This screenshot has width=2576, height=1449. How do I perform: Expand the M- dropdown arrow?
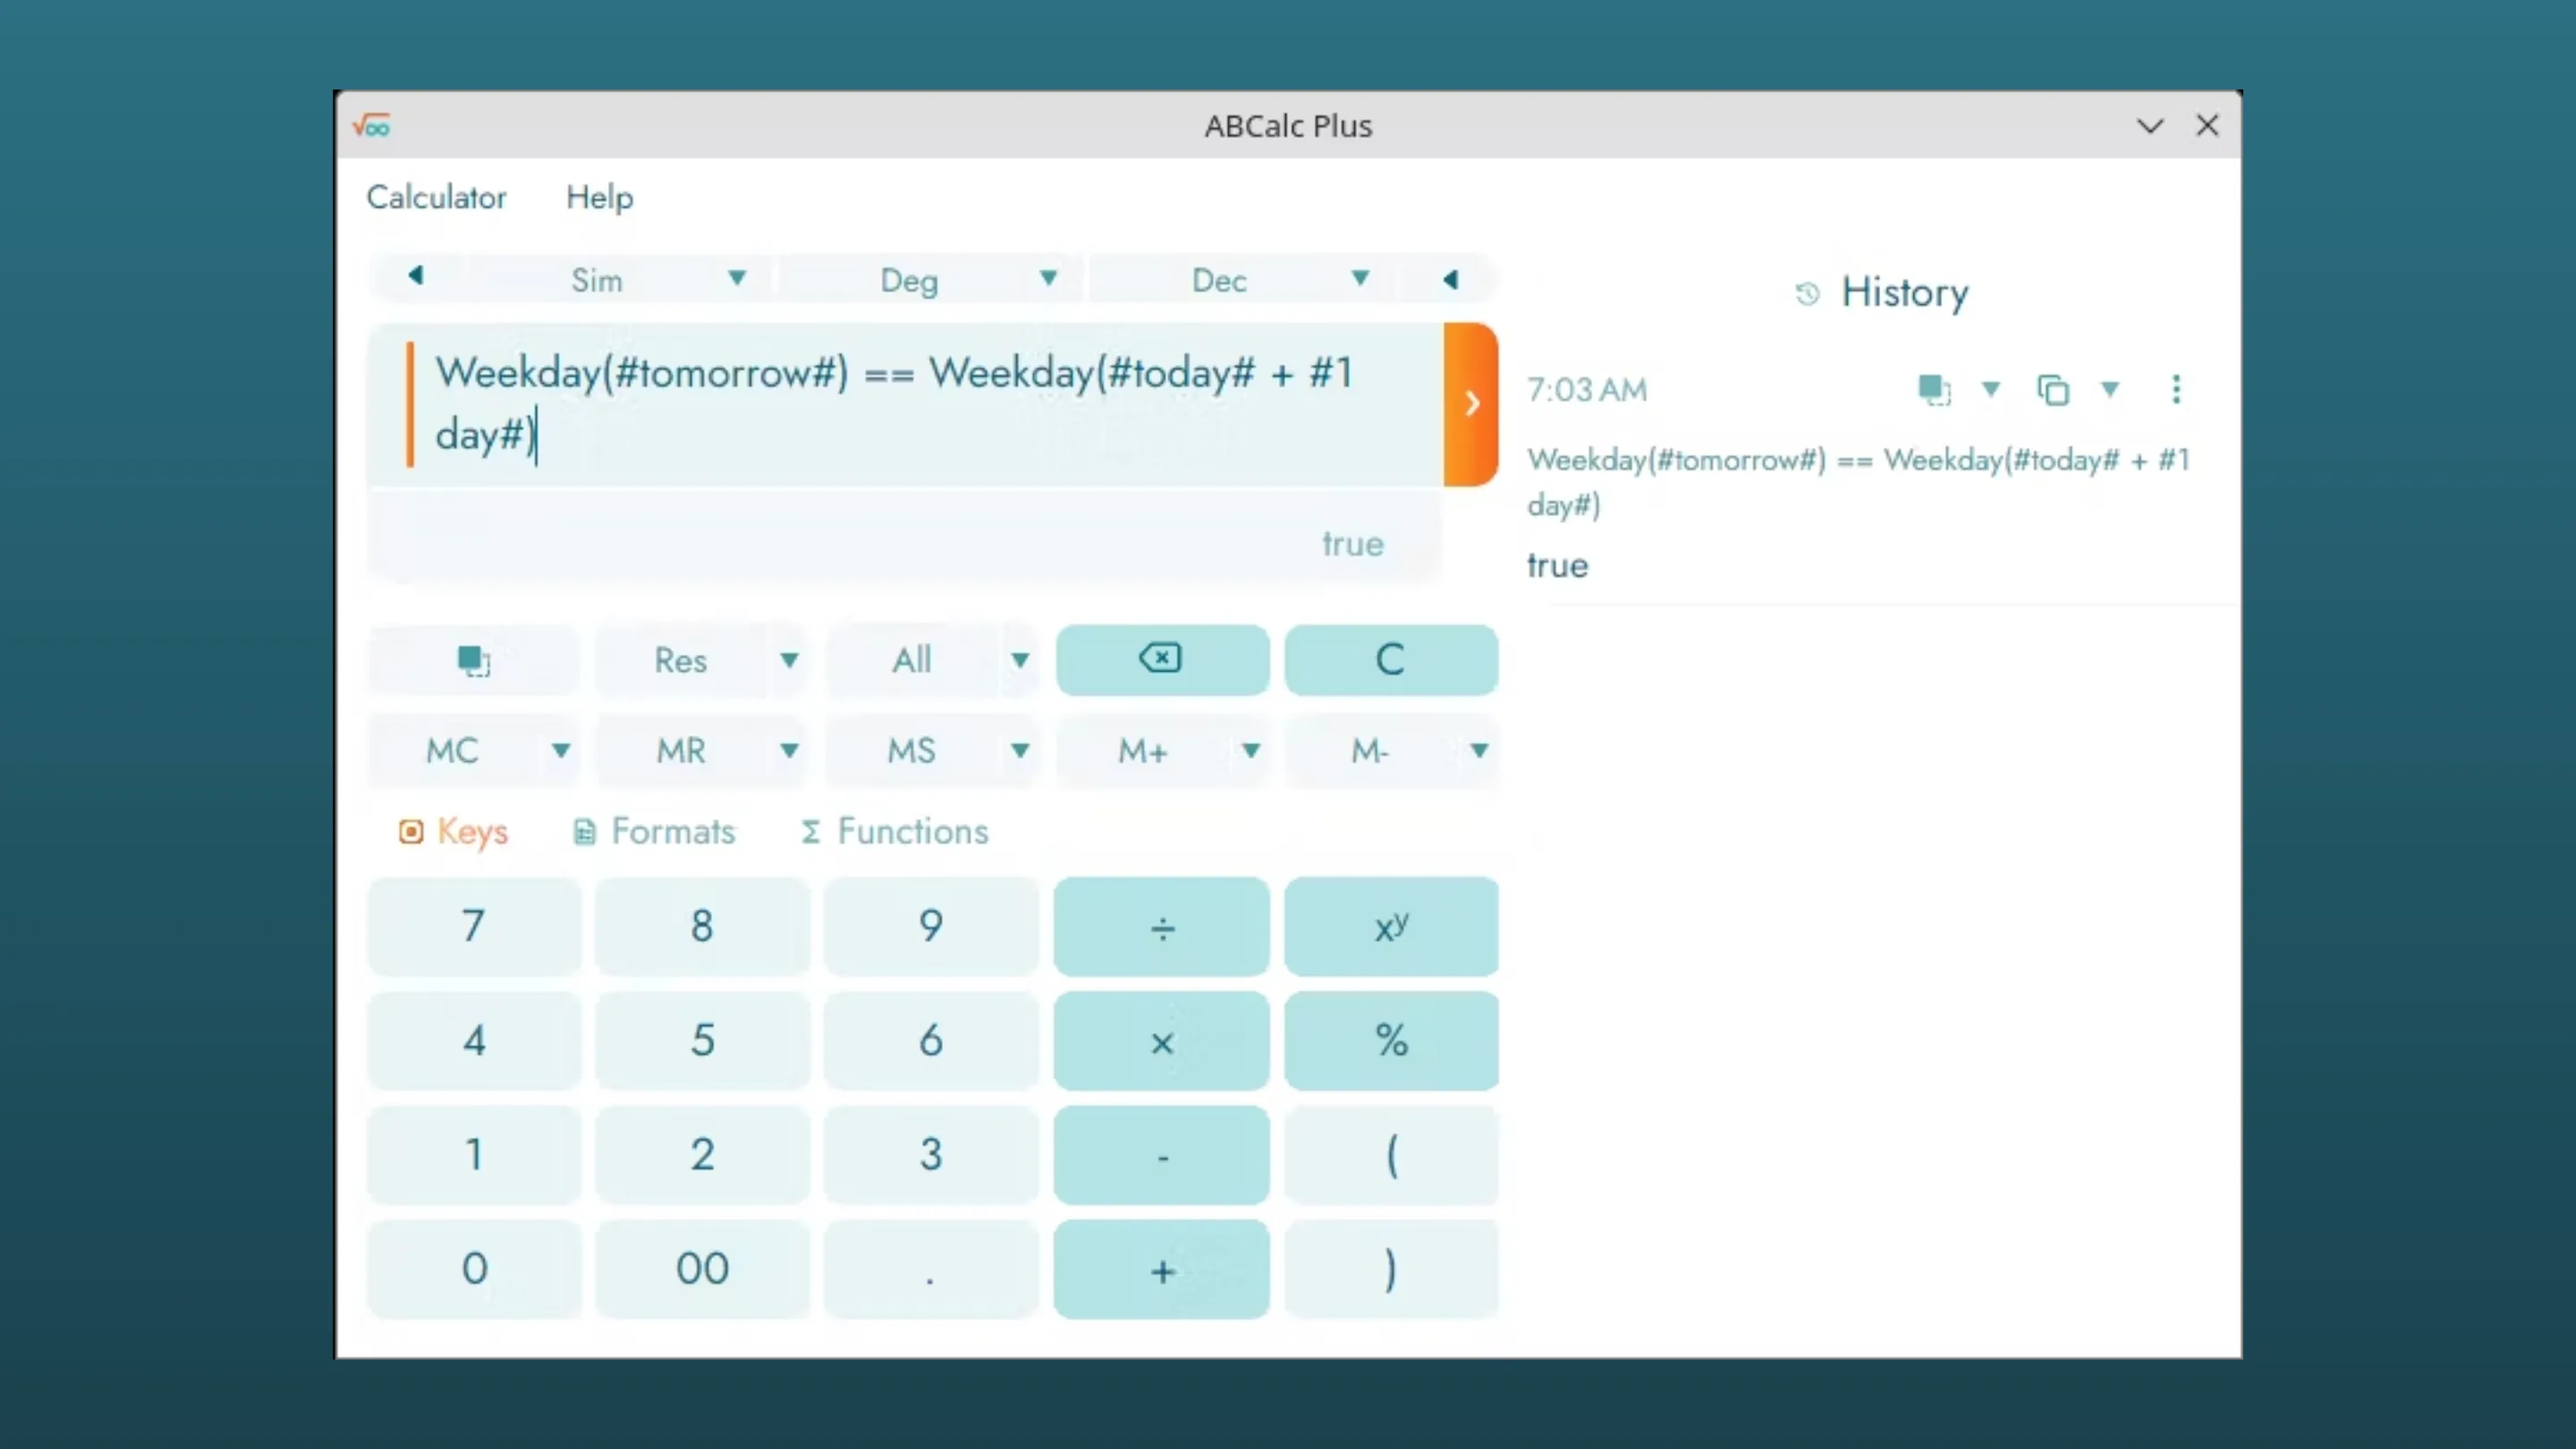coord(1479,751)
